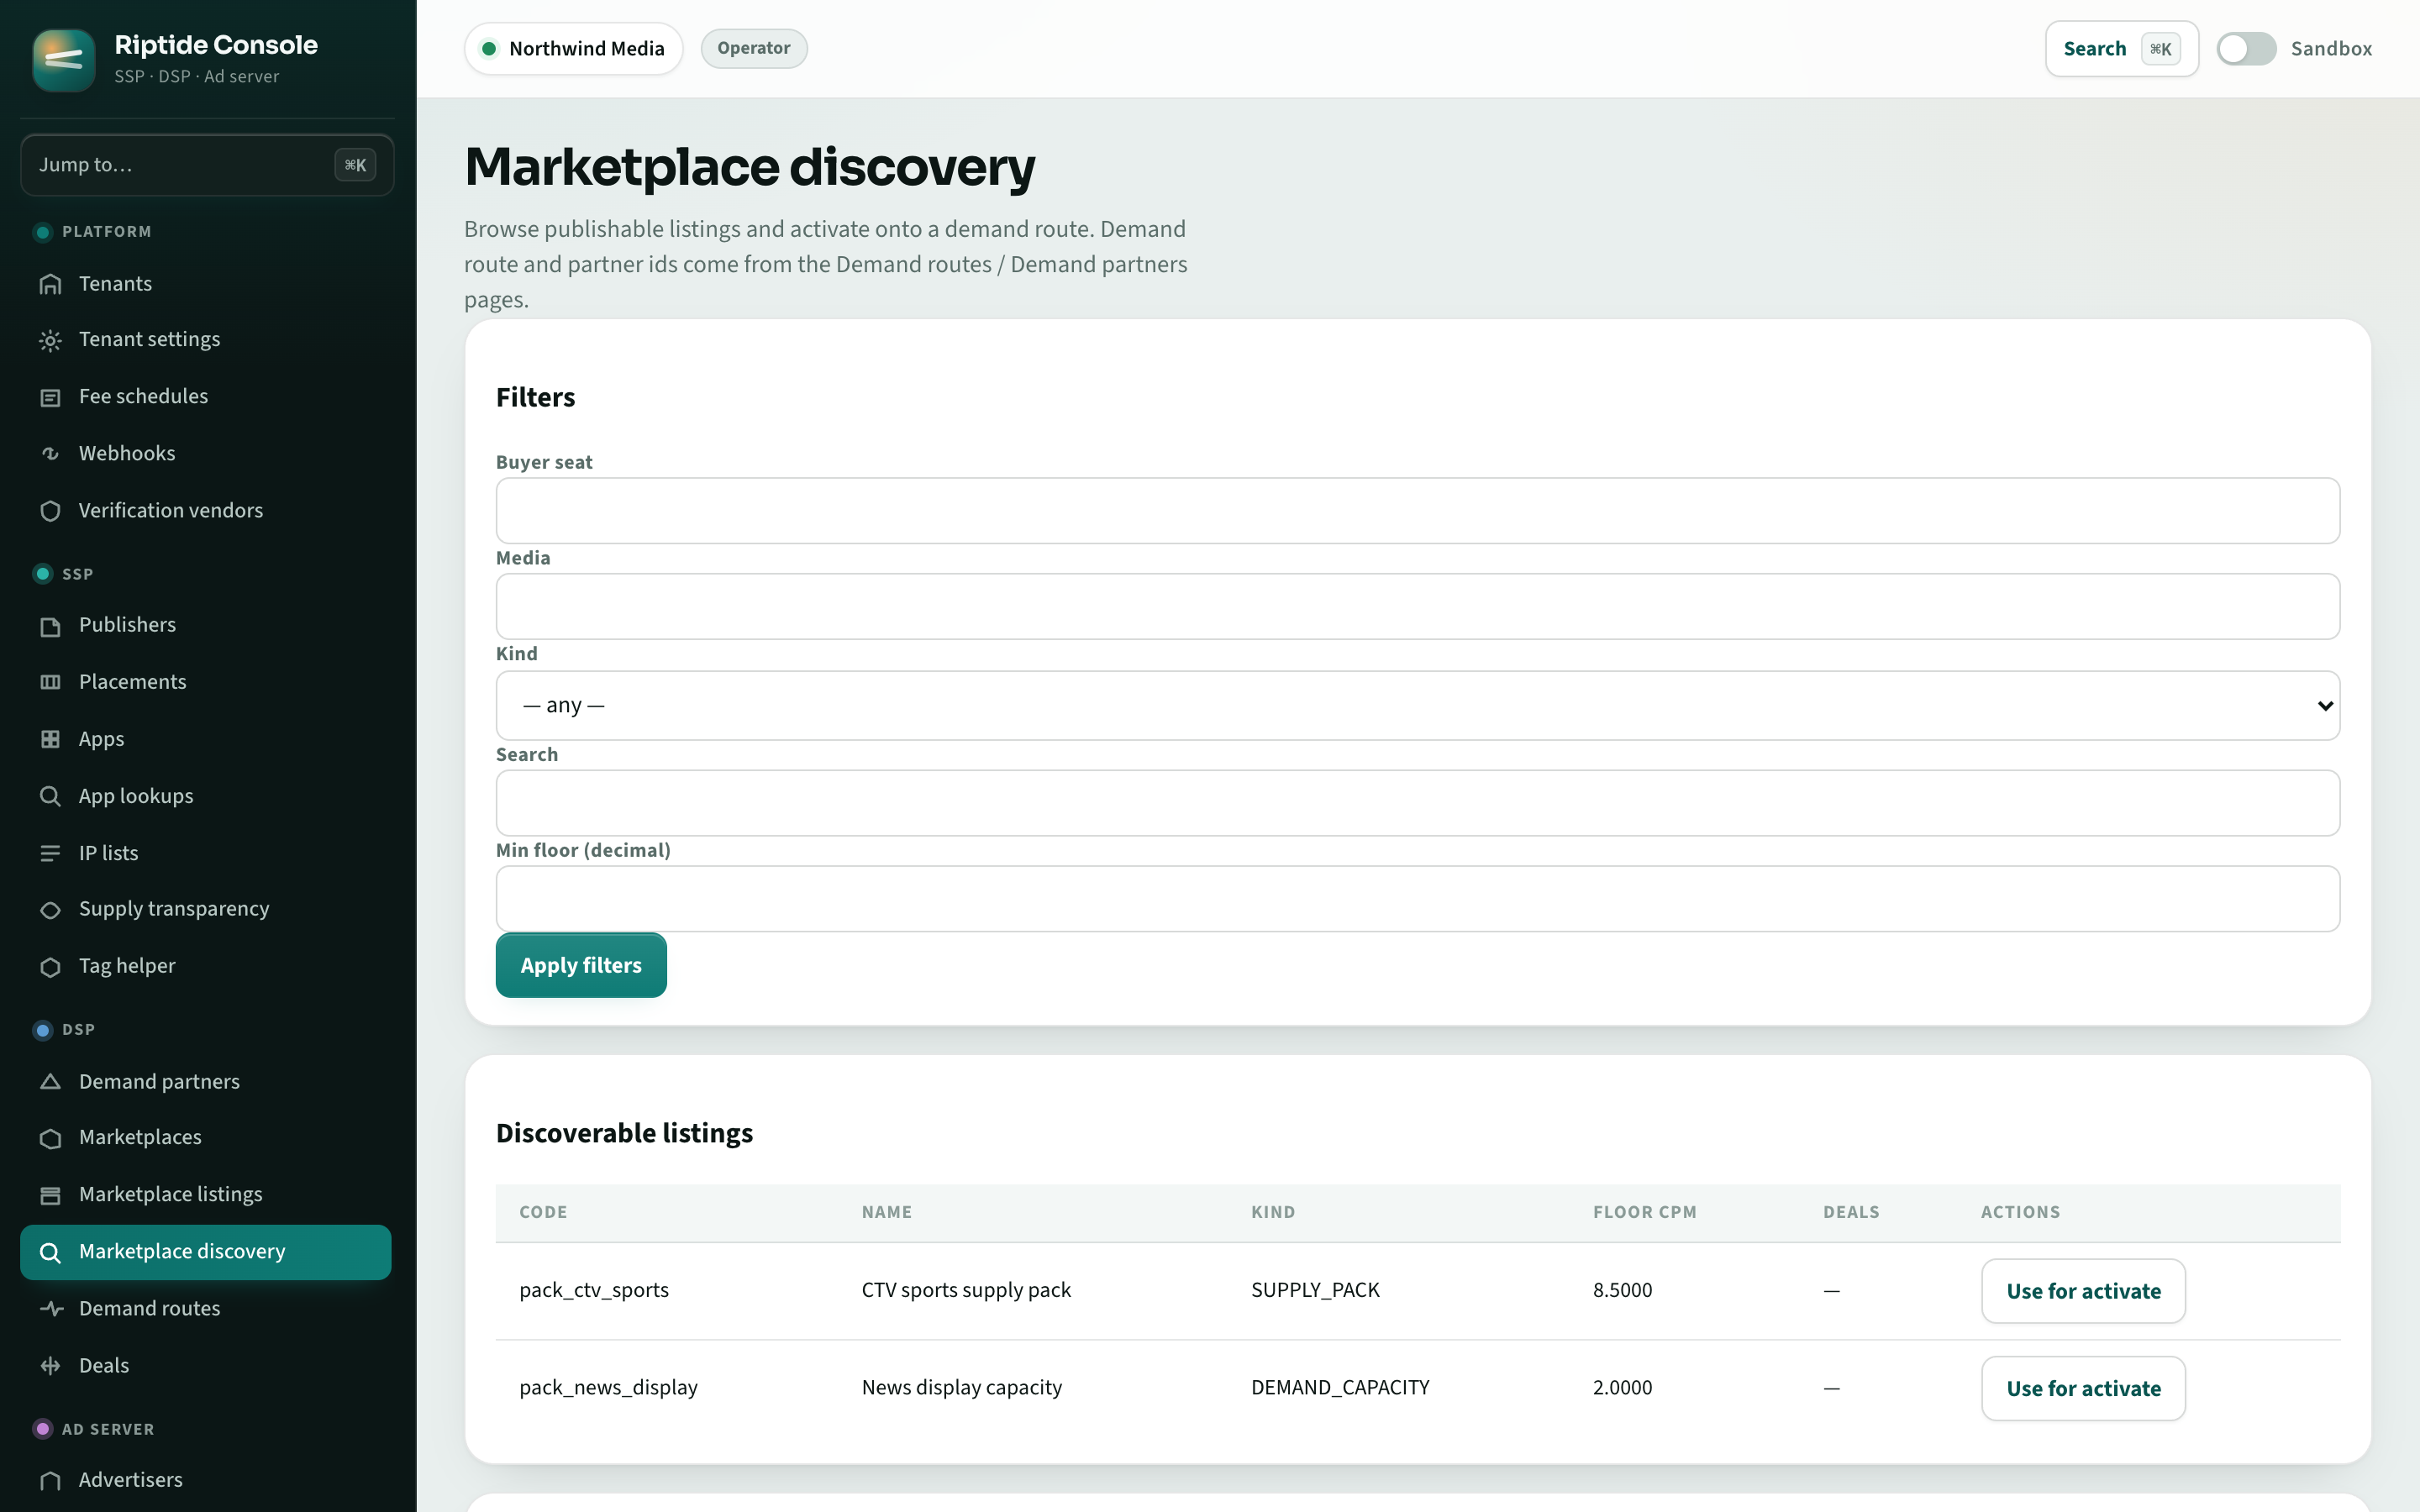Click the filters Search input field
The height and width of the screenshot is (1512, 2420).
[x=1417, y=802]
